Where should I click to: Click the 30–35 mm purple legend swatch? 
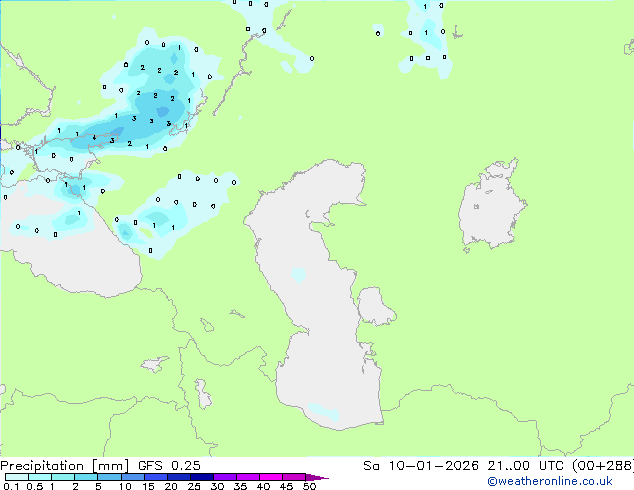click(225, 477)
